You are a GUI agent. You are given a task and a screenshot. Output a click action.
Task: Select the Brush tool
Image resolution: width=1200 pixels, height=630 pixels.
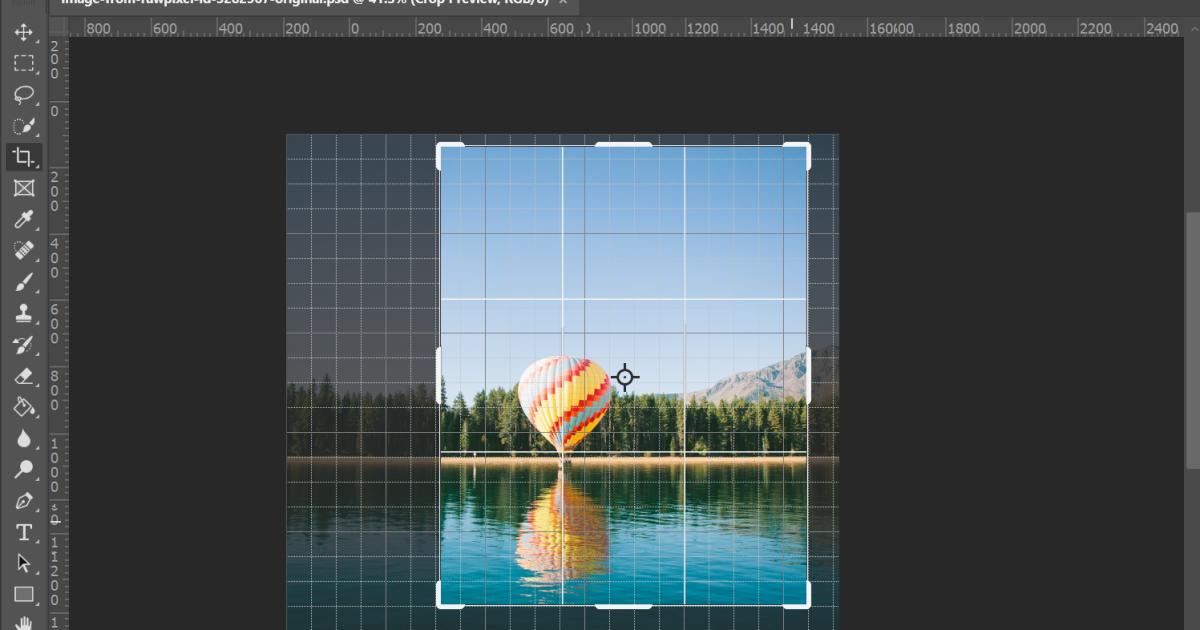pyautogui.click(x=24, y=282)
